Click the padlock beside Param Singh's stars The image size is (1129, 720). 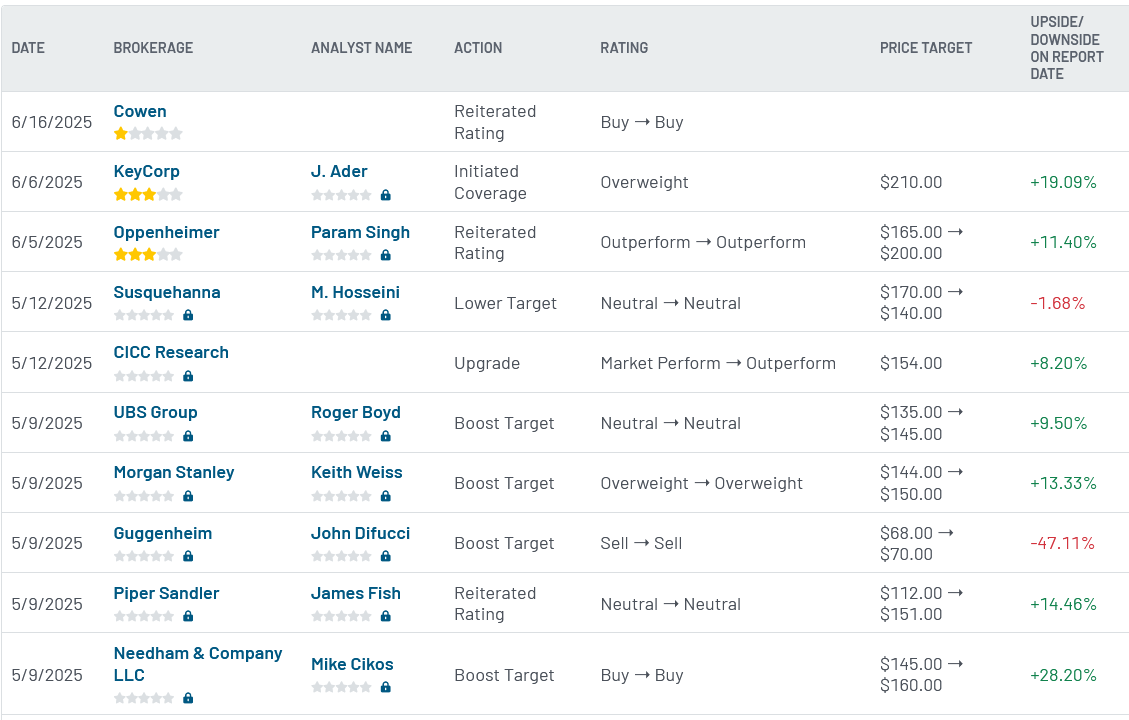coord(385,255)
